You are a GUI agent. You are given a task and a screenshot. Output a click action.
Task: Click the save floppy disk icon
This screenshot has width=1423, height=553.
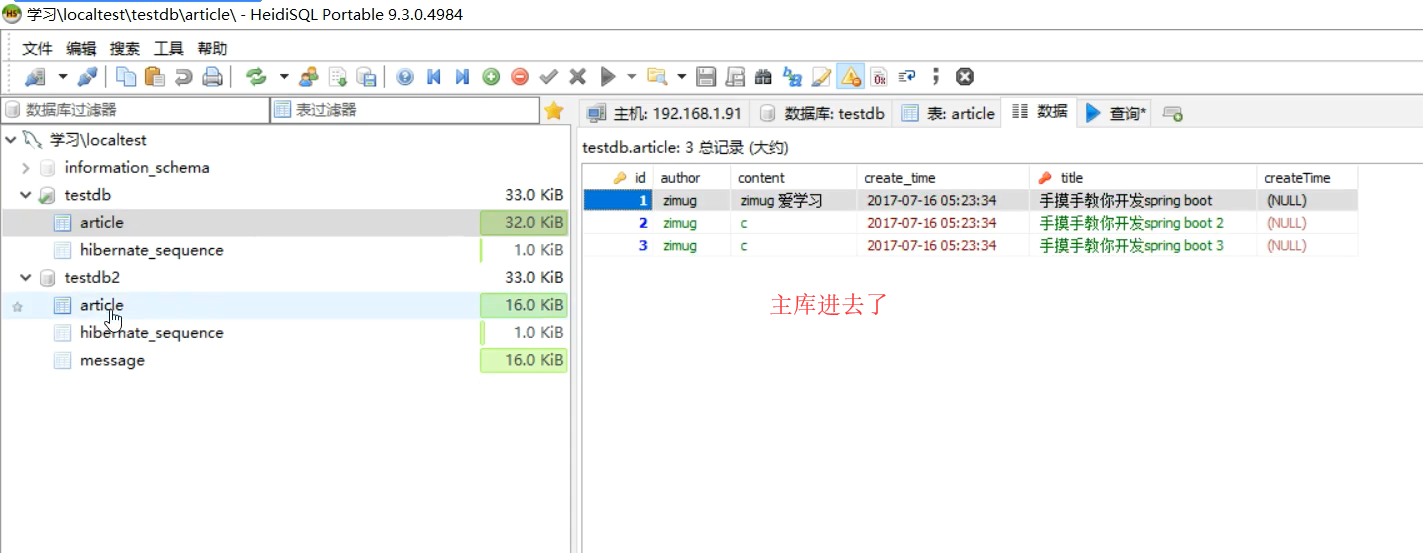706,76
